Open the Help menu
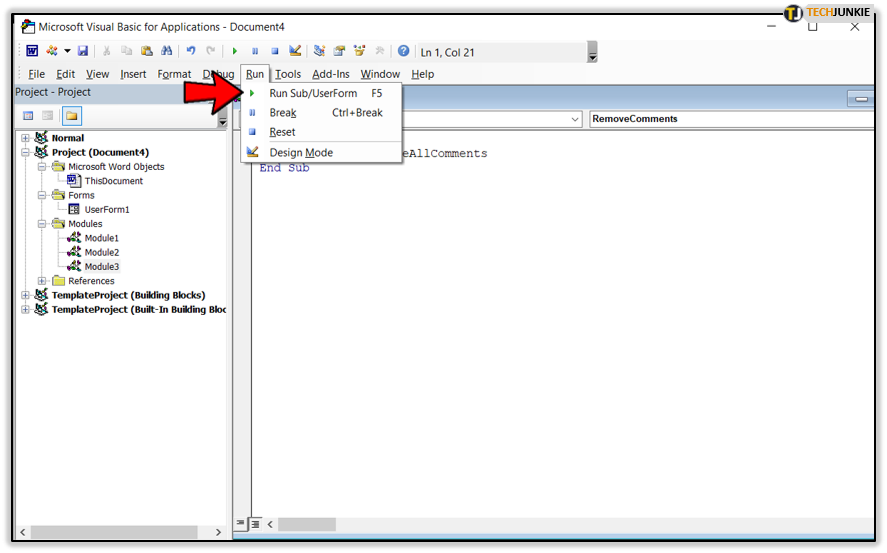The width and height of the screenshot is (887, 553). click(x=423, y=74)
